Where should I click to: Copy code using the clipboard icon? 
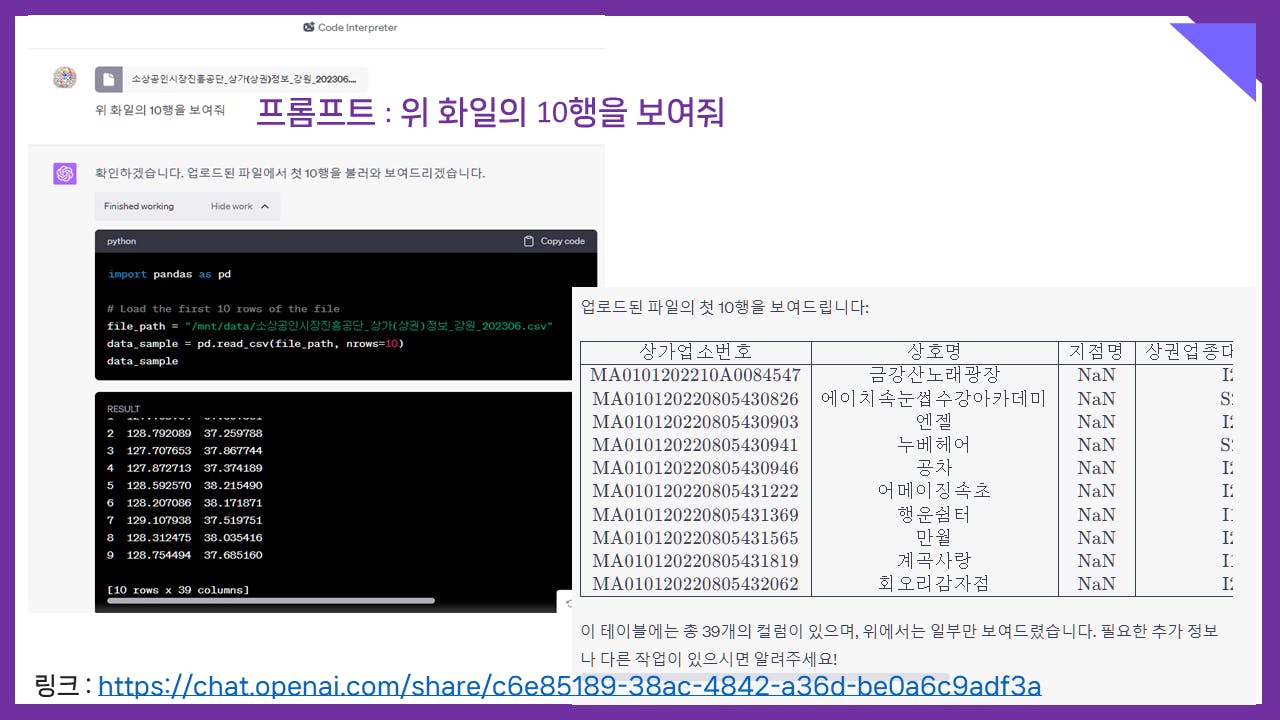[x=529, y=241]
